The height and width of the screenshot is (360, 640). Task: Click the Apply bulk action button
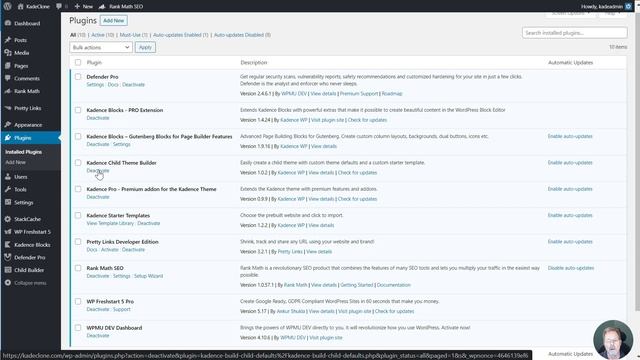[x=145, y=47]
